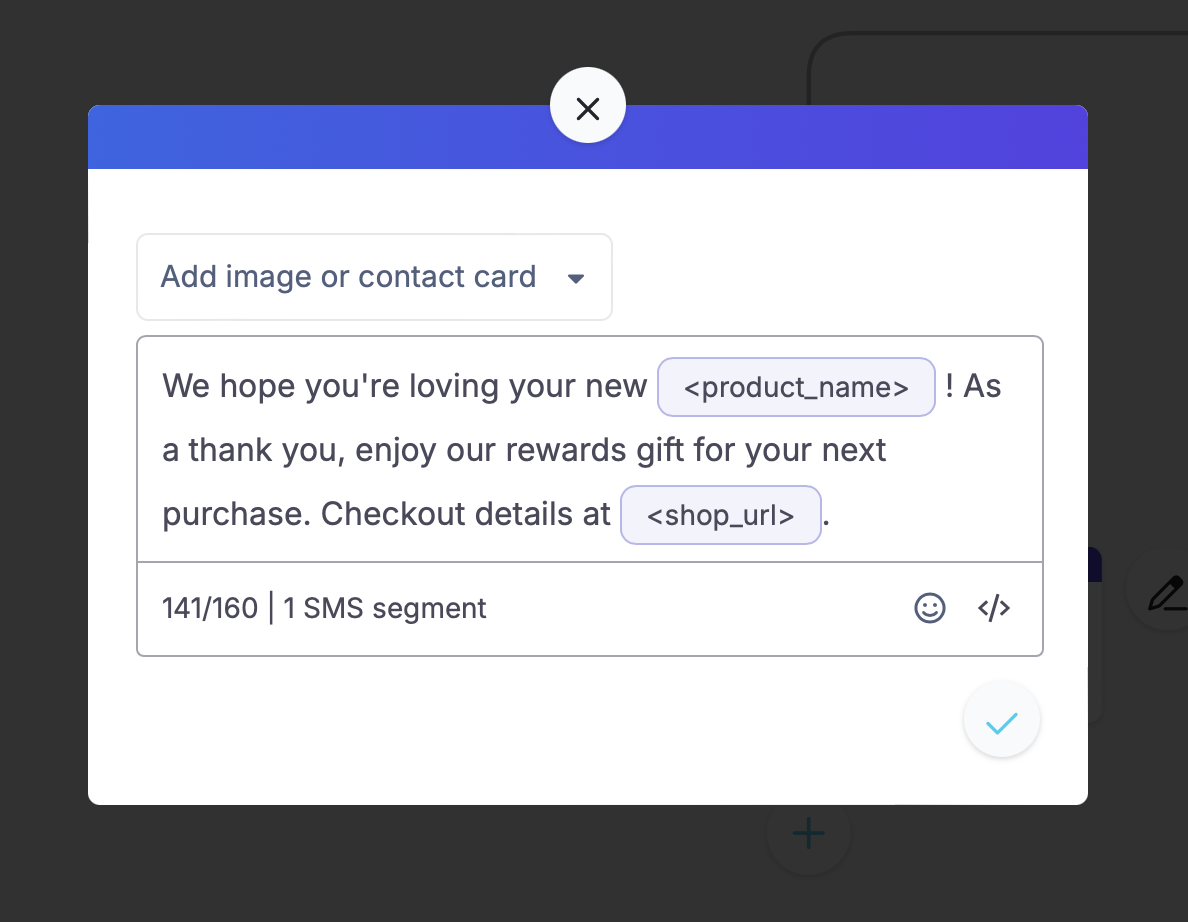Select the <product_name> variable tag

coord(796,387)
